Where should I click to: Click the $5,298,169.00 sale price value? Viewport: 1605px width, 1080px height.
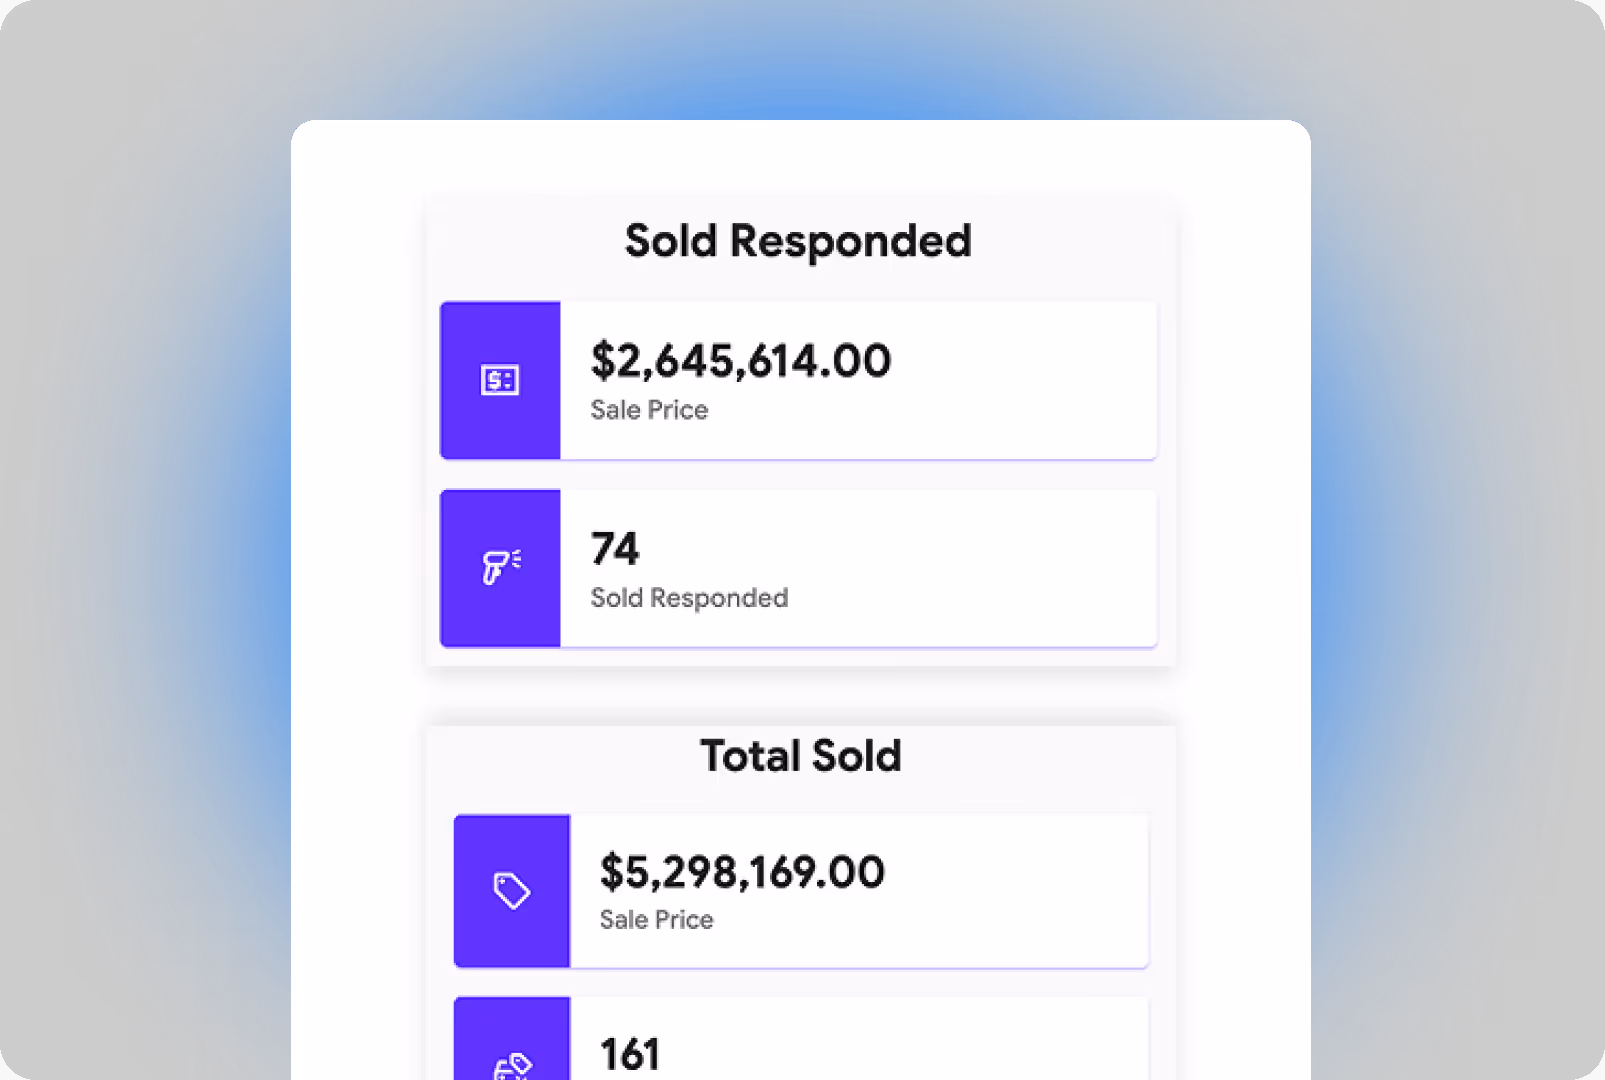pos(740,871)
